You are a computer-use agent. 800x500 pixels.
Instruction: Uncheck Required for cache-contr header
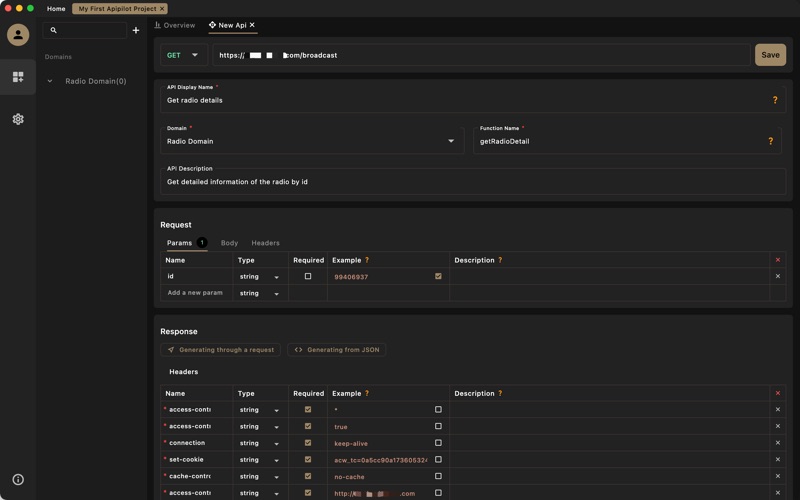pos(308,476)
